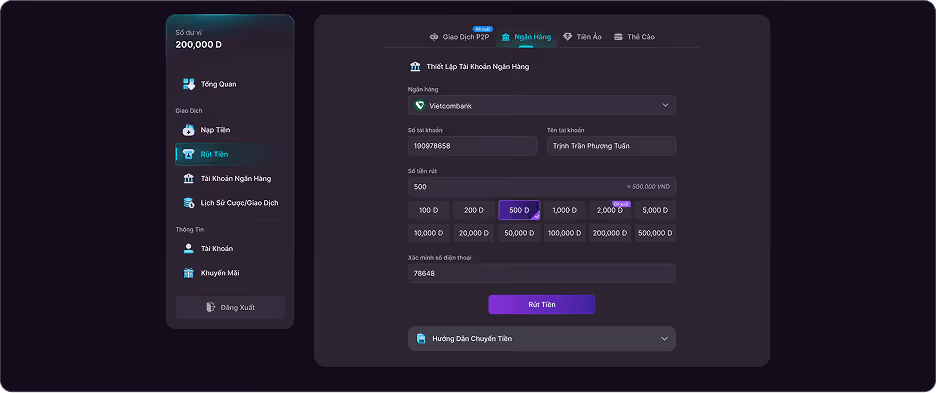Click the Đăng Xuất logout button
This screenshot has height=393, width=936.
click(230, 307)
